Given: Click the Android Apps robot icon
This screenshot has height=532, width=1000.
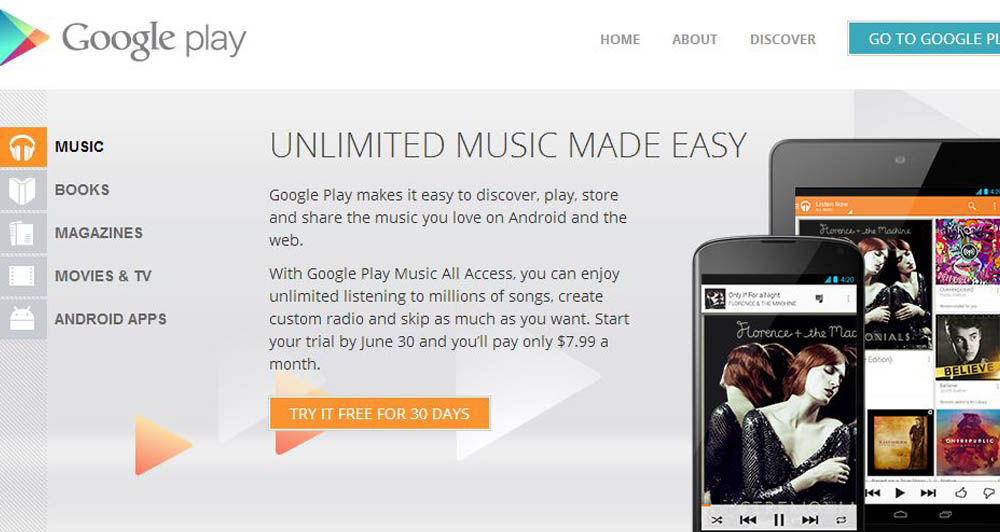Looking at the screenshot, I should coord(23,318).
